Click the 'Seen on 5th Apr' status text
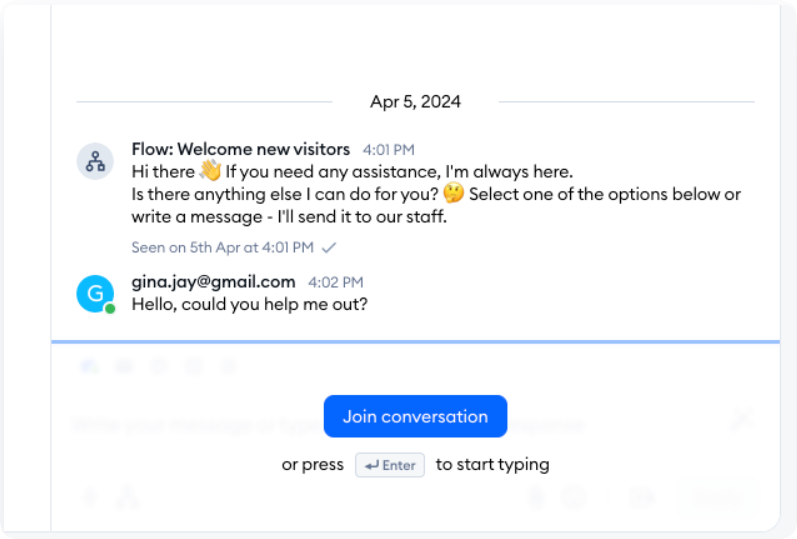797x539 pixels. (x=222, y=247)
